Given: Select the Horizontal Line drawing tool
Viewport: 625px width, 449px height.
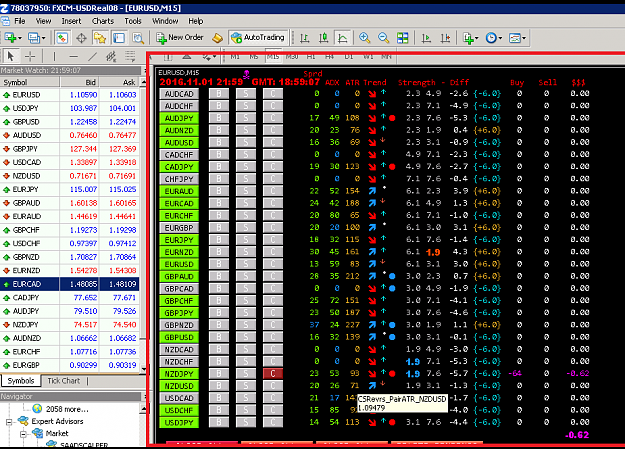Looking at the screenshot, I should click(73, 56).
